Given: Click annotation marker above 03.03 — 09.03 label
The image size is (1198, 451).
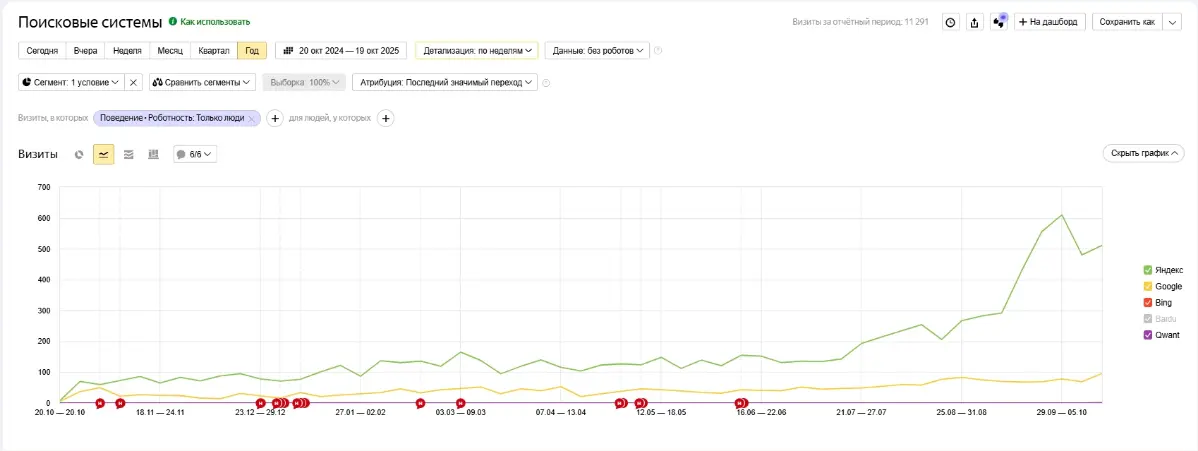Looking at the screenshot, I should click(x=460, y=403).
